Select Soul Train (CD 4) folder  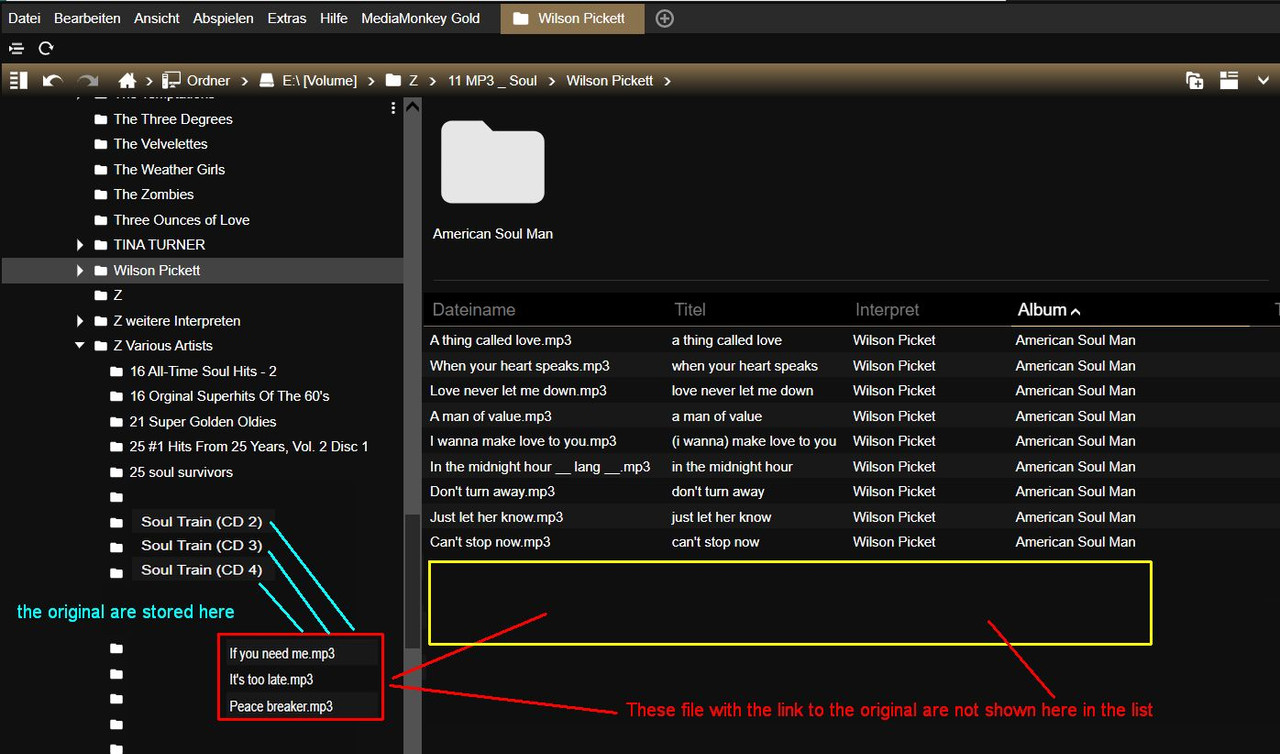(x=201, y=570)
